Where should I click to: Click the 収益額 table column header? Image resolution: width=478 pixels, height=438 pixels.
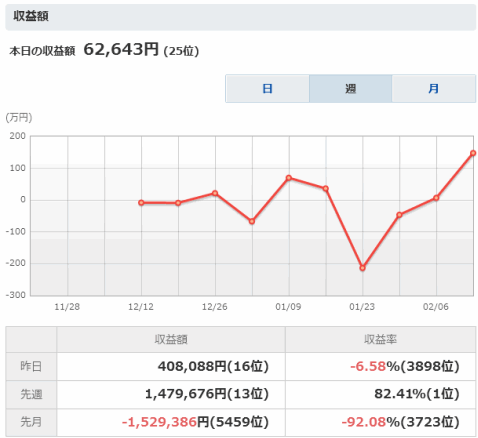click(171, 339)
